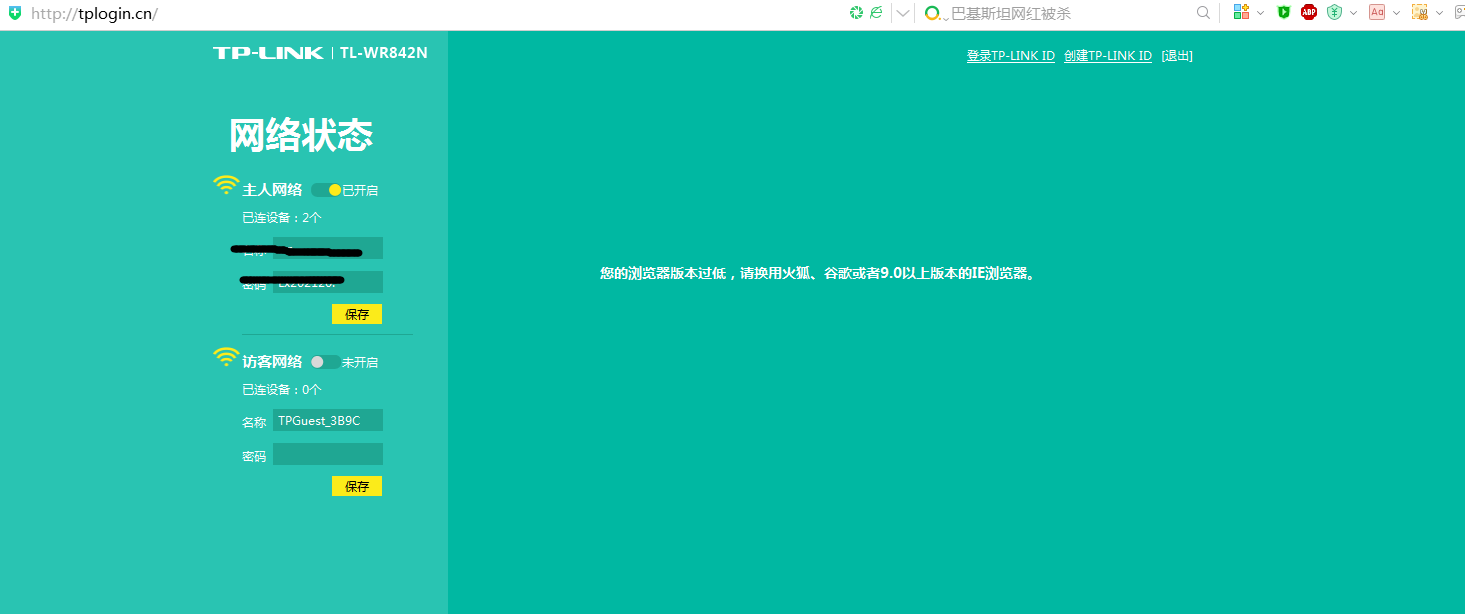Image resolution: width=1465 pixels, height=614 pixels.
Task: Open the 登录TP-LINK ID link
Action: (1010, 55)
